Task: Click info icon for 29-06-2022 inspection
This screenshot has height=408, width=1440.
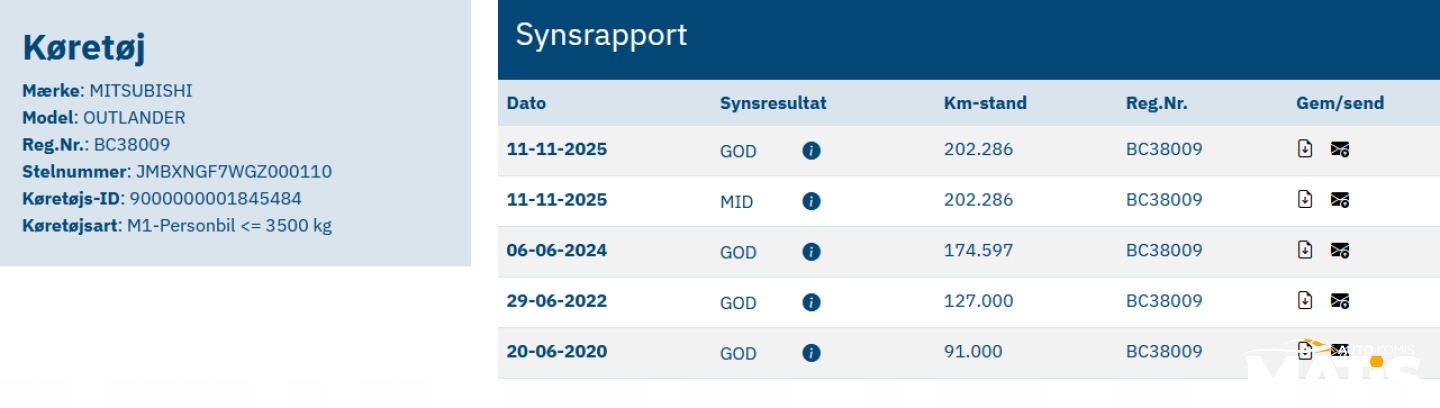Action: [x=811, y=302]
